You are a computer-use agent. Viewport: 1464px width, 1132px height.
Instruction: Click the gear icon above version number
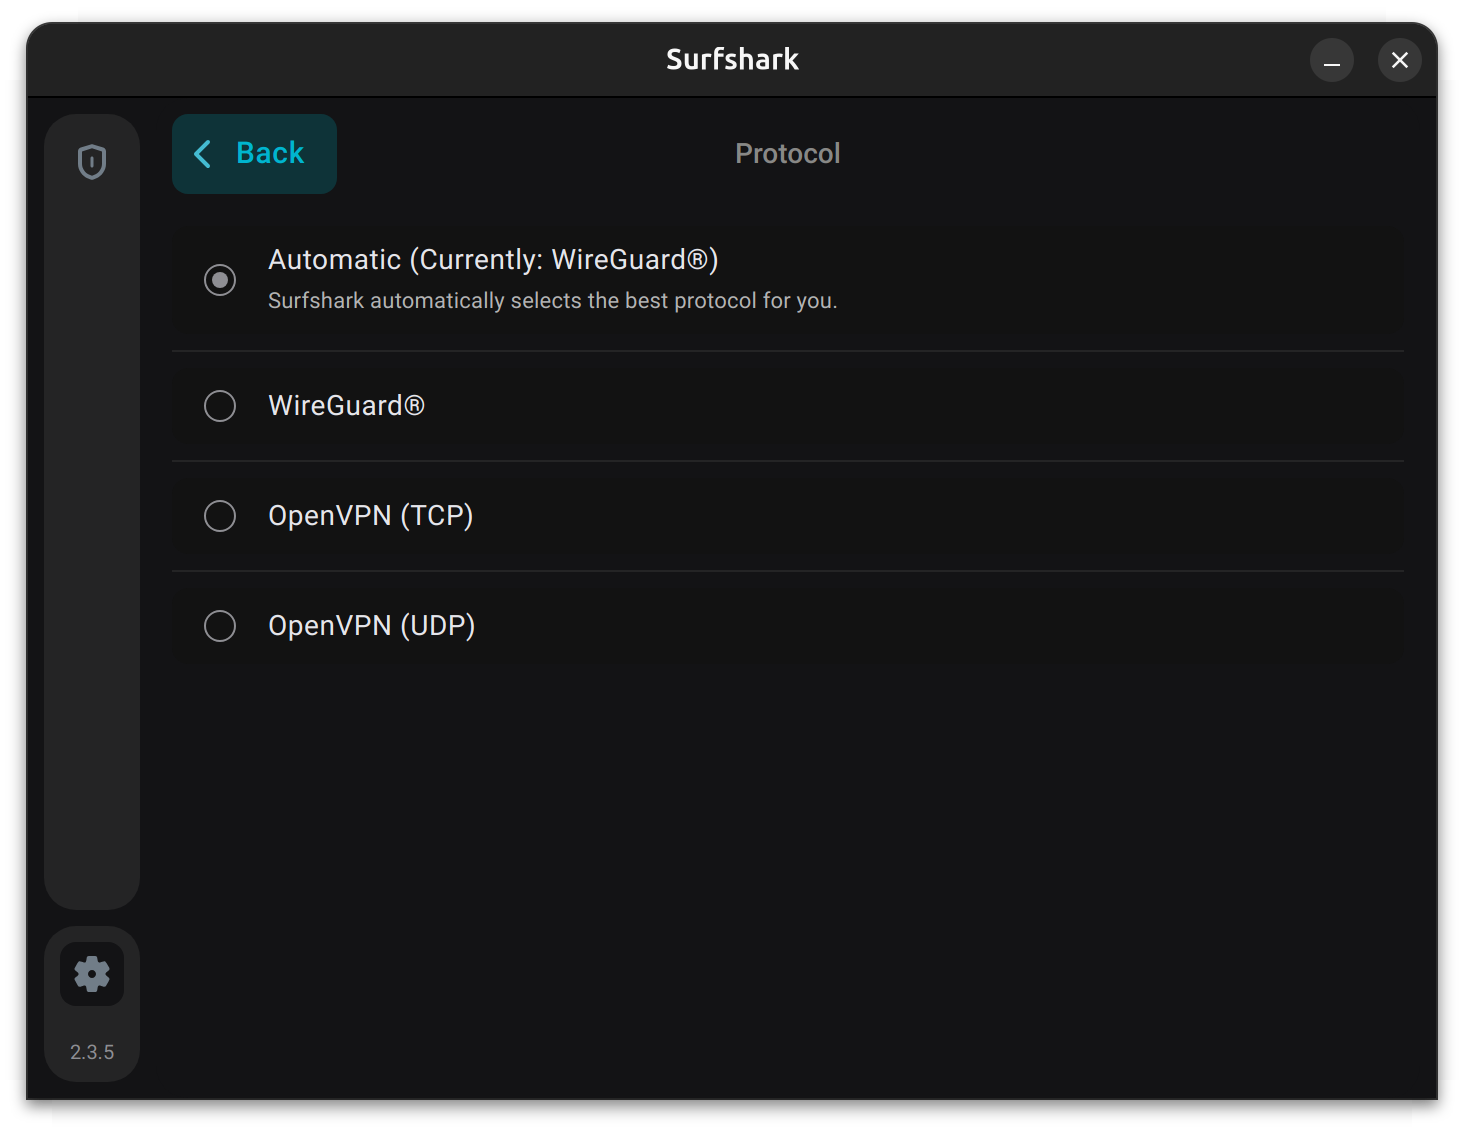[x=92, y=972]
